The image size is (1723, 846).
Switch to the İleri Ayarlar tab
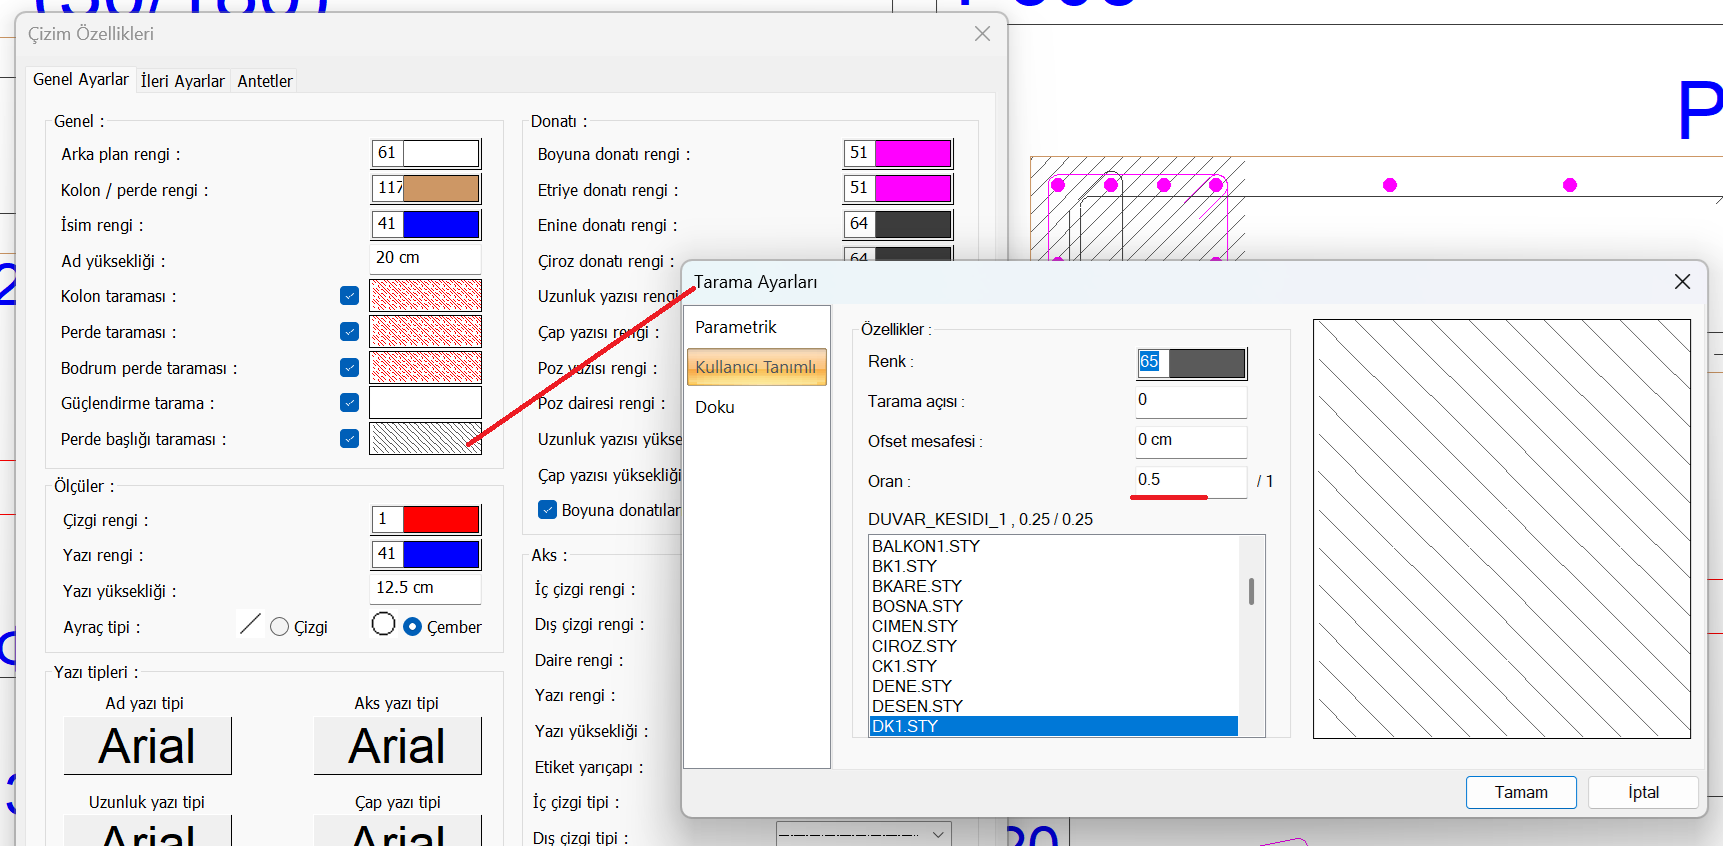click(x=182, y=81)
